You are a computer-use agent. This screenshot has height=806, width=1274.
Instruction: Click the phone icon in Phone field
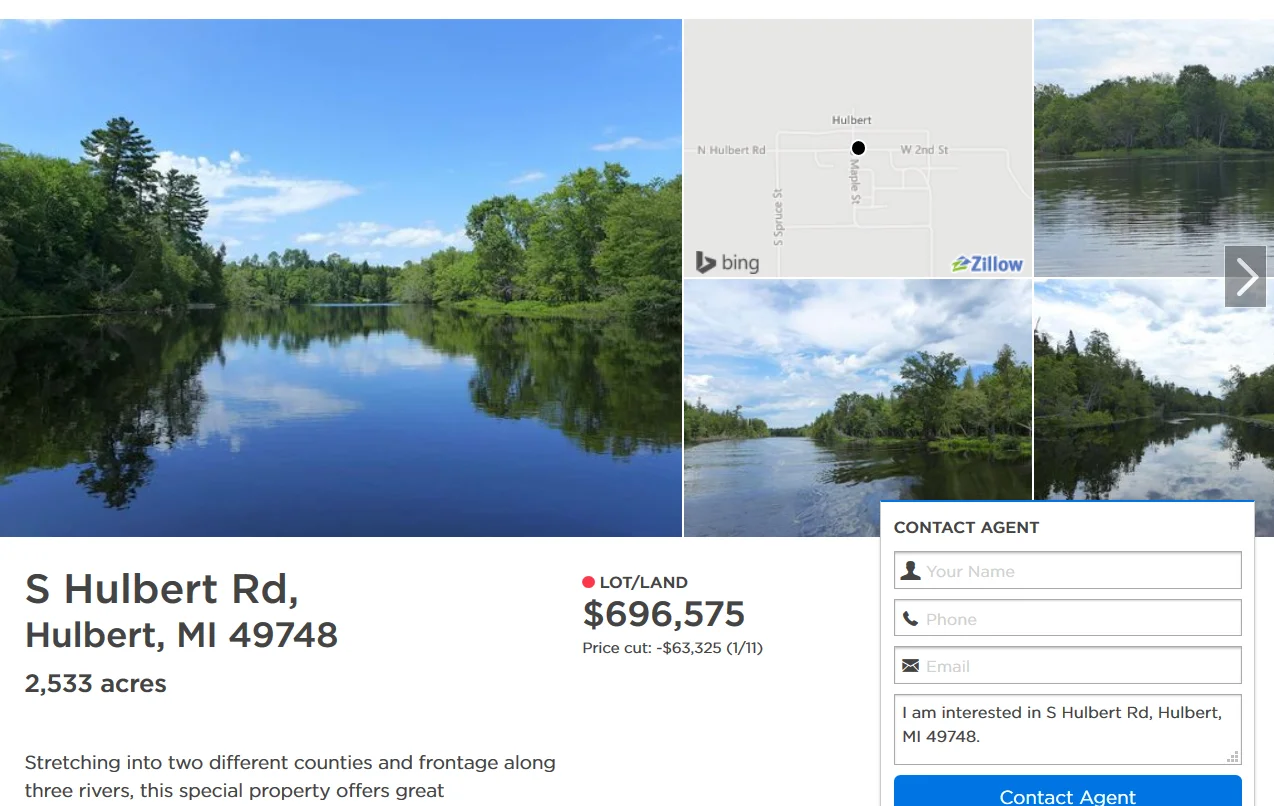point(910,619)
